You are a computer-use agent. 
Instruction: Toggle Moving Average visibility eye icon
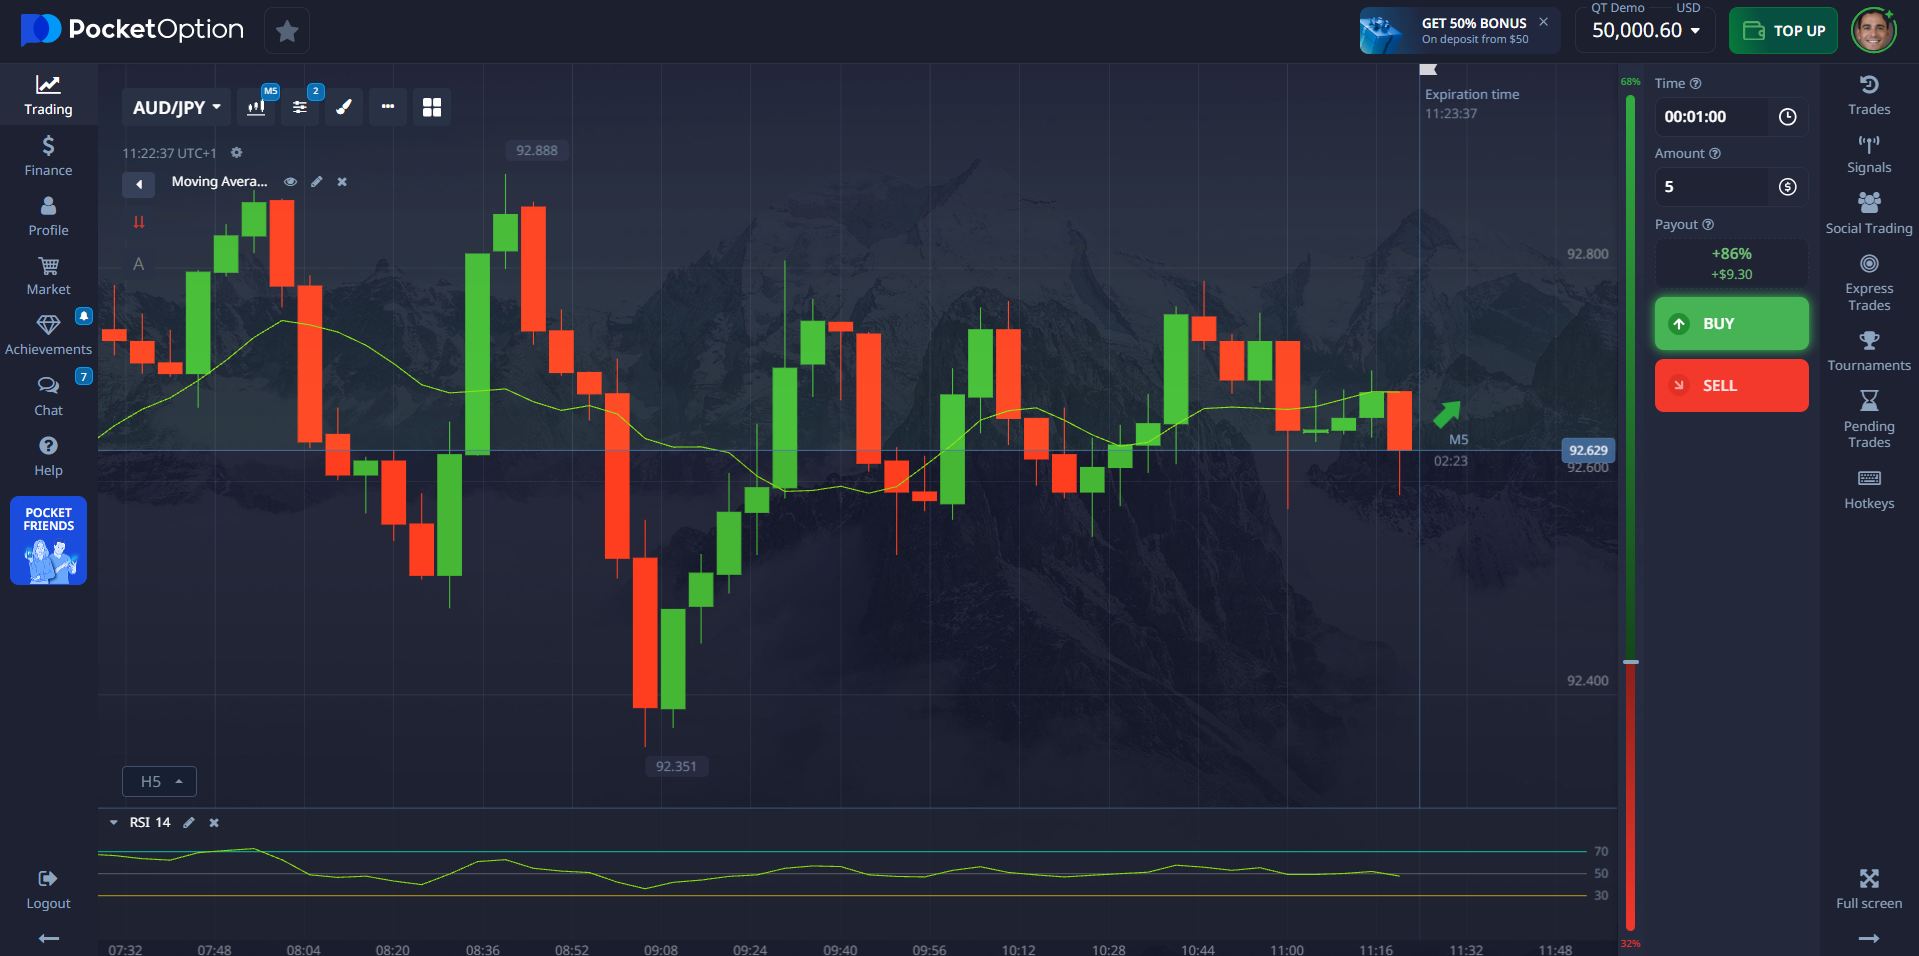(x=290, y=182)
